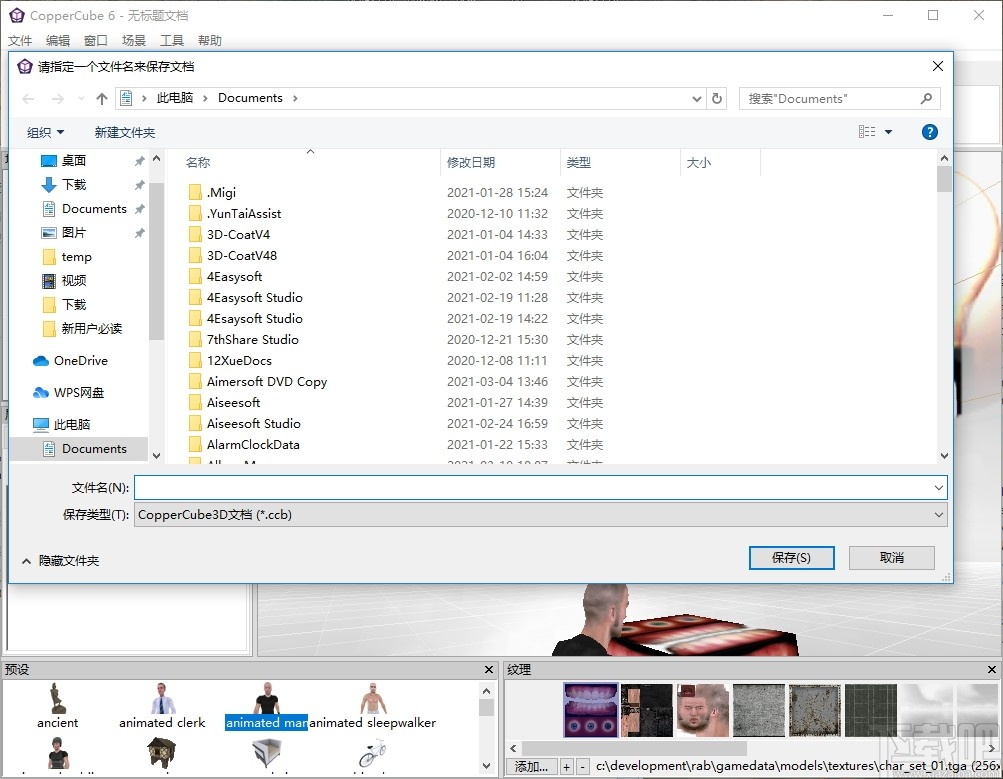This screenshot has width=1003, height=779.
Task: Select the Aiseesoft Studio folder
Action: pos(253,423)
